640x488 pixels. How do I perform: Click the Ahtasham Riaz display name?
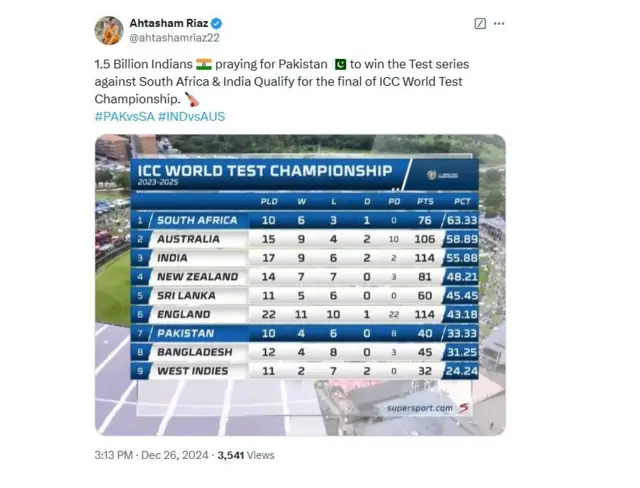pyautogui.click(x=169, y=23)
